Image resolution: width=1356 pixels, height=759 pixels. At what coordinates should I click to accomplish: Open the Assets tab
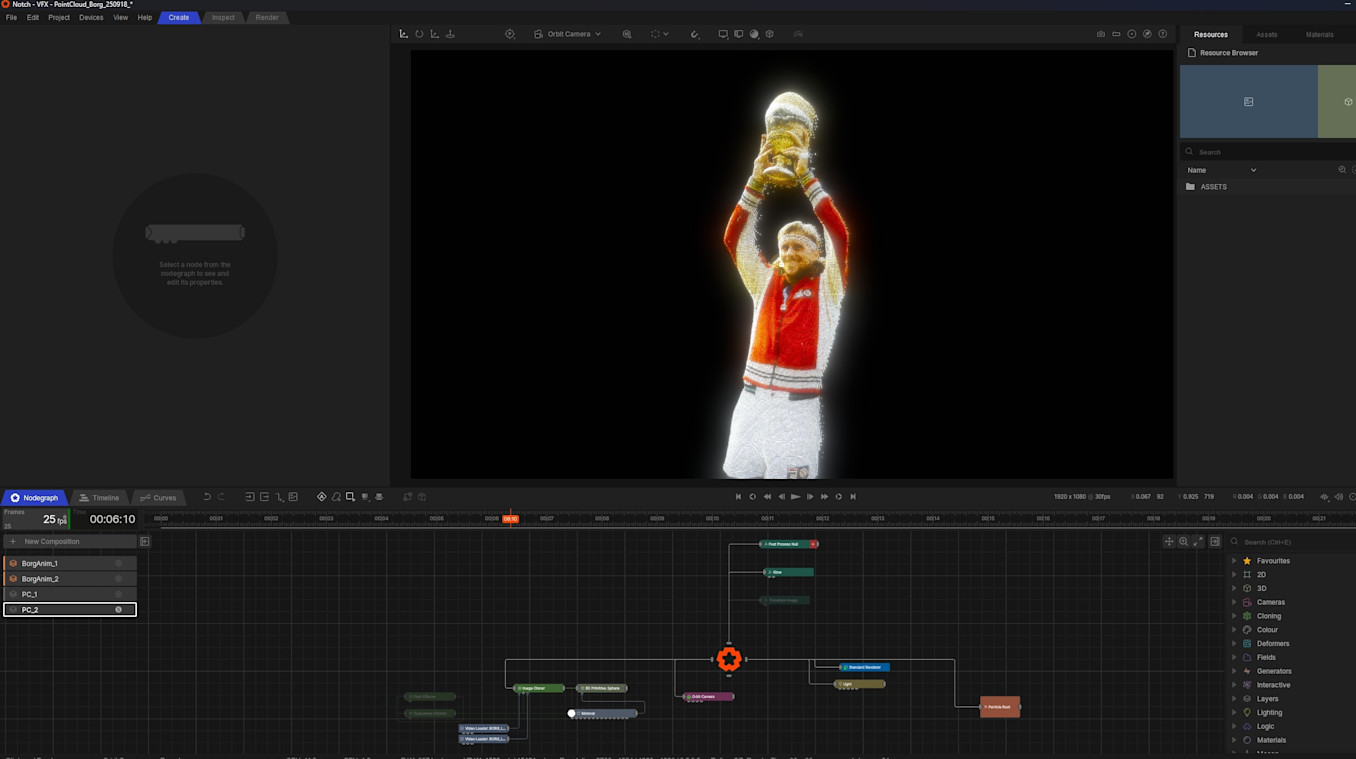(1267, 35)
